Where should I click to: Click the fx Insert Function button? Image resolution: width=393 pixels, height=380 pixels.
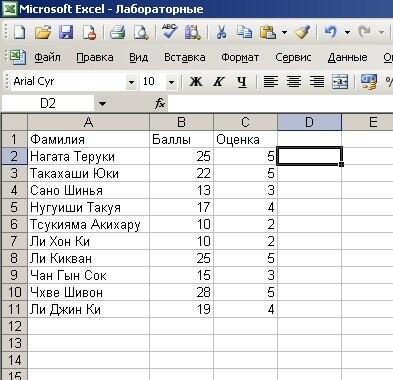(160, 104)
